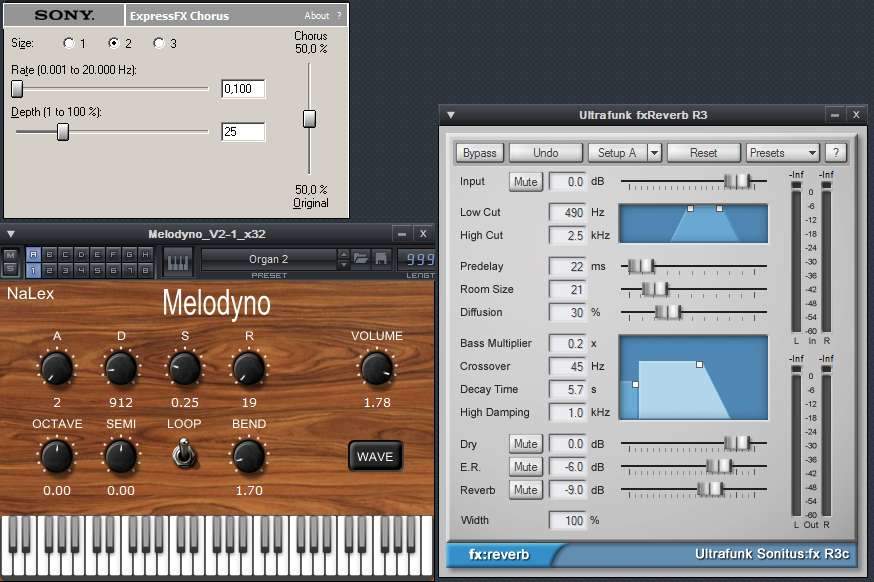The image size is (874, 582).
Task: Click Reset in fxReverb
Action: [x=703, y=153]
